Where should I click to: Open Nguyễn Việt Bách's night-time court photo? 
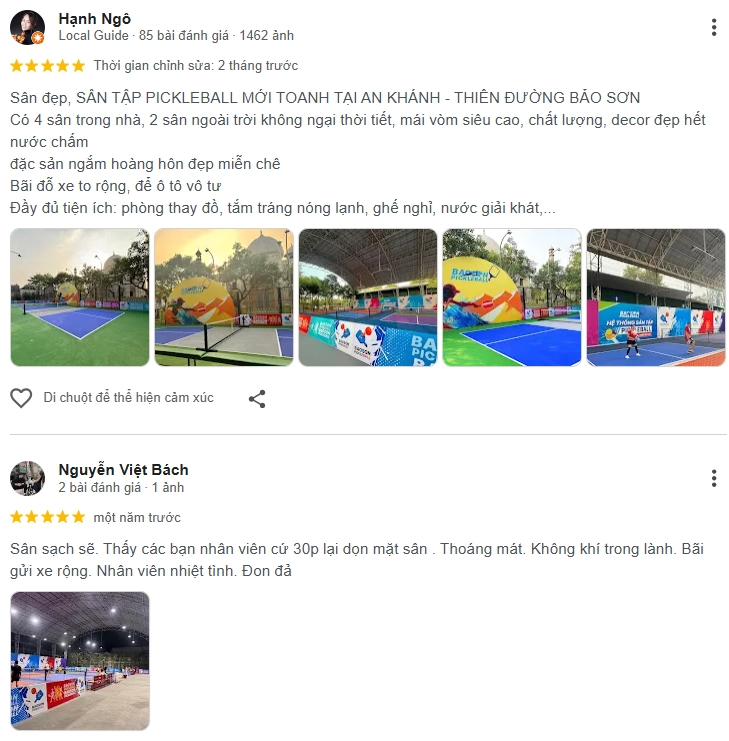(79, 661)
